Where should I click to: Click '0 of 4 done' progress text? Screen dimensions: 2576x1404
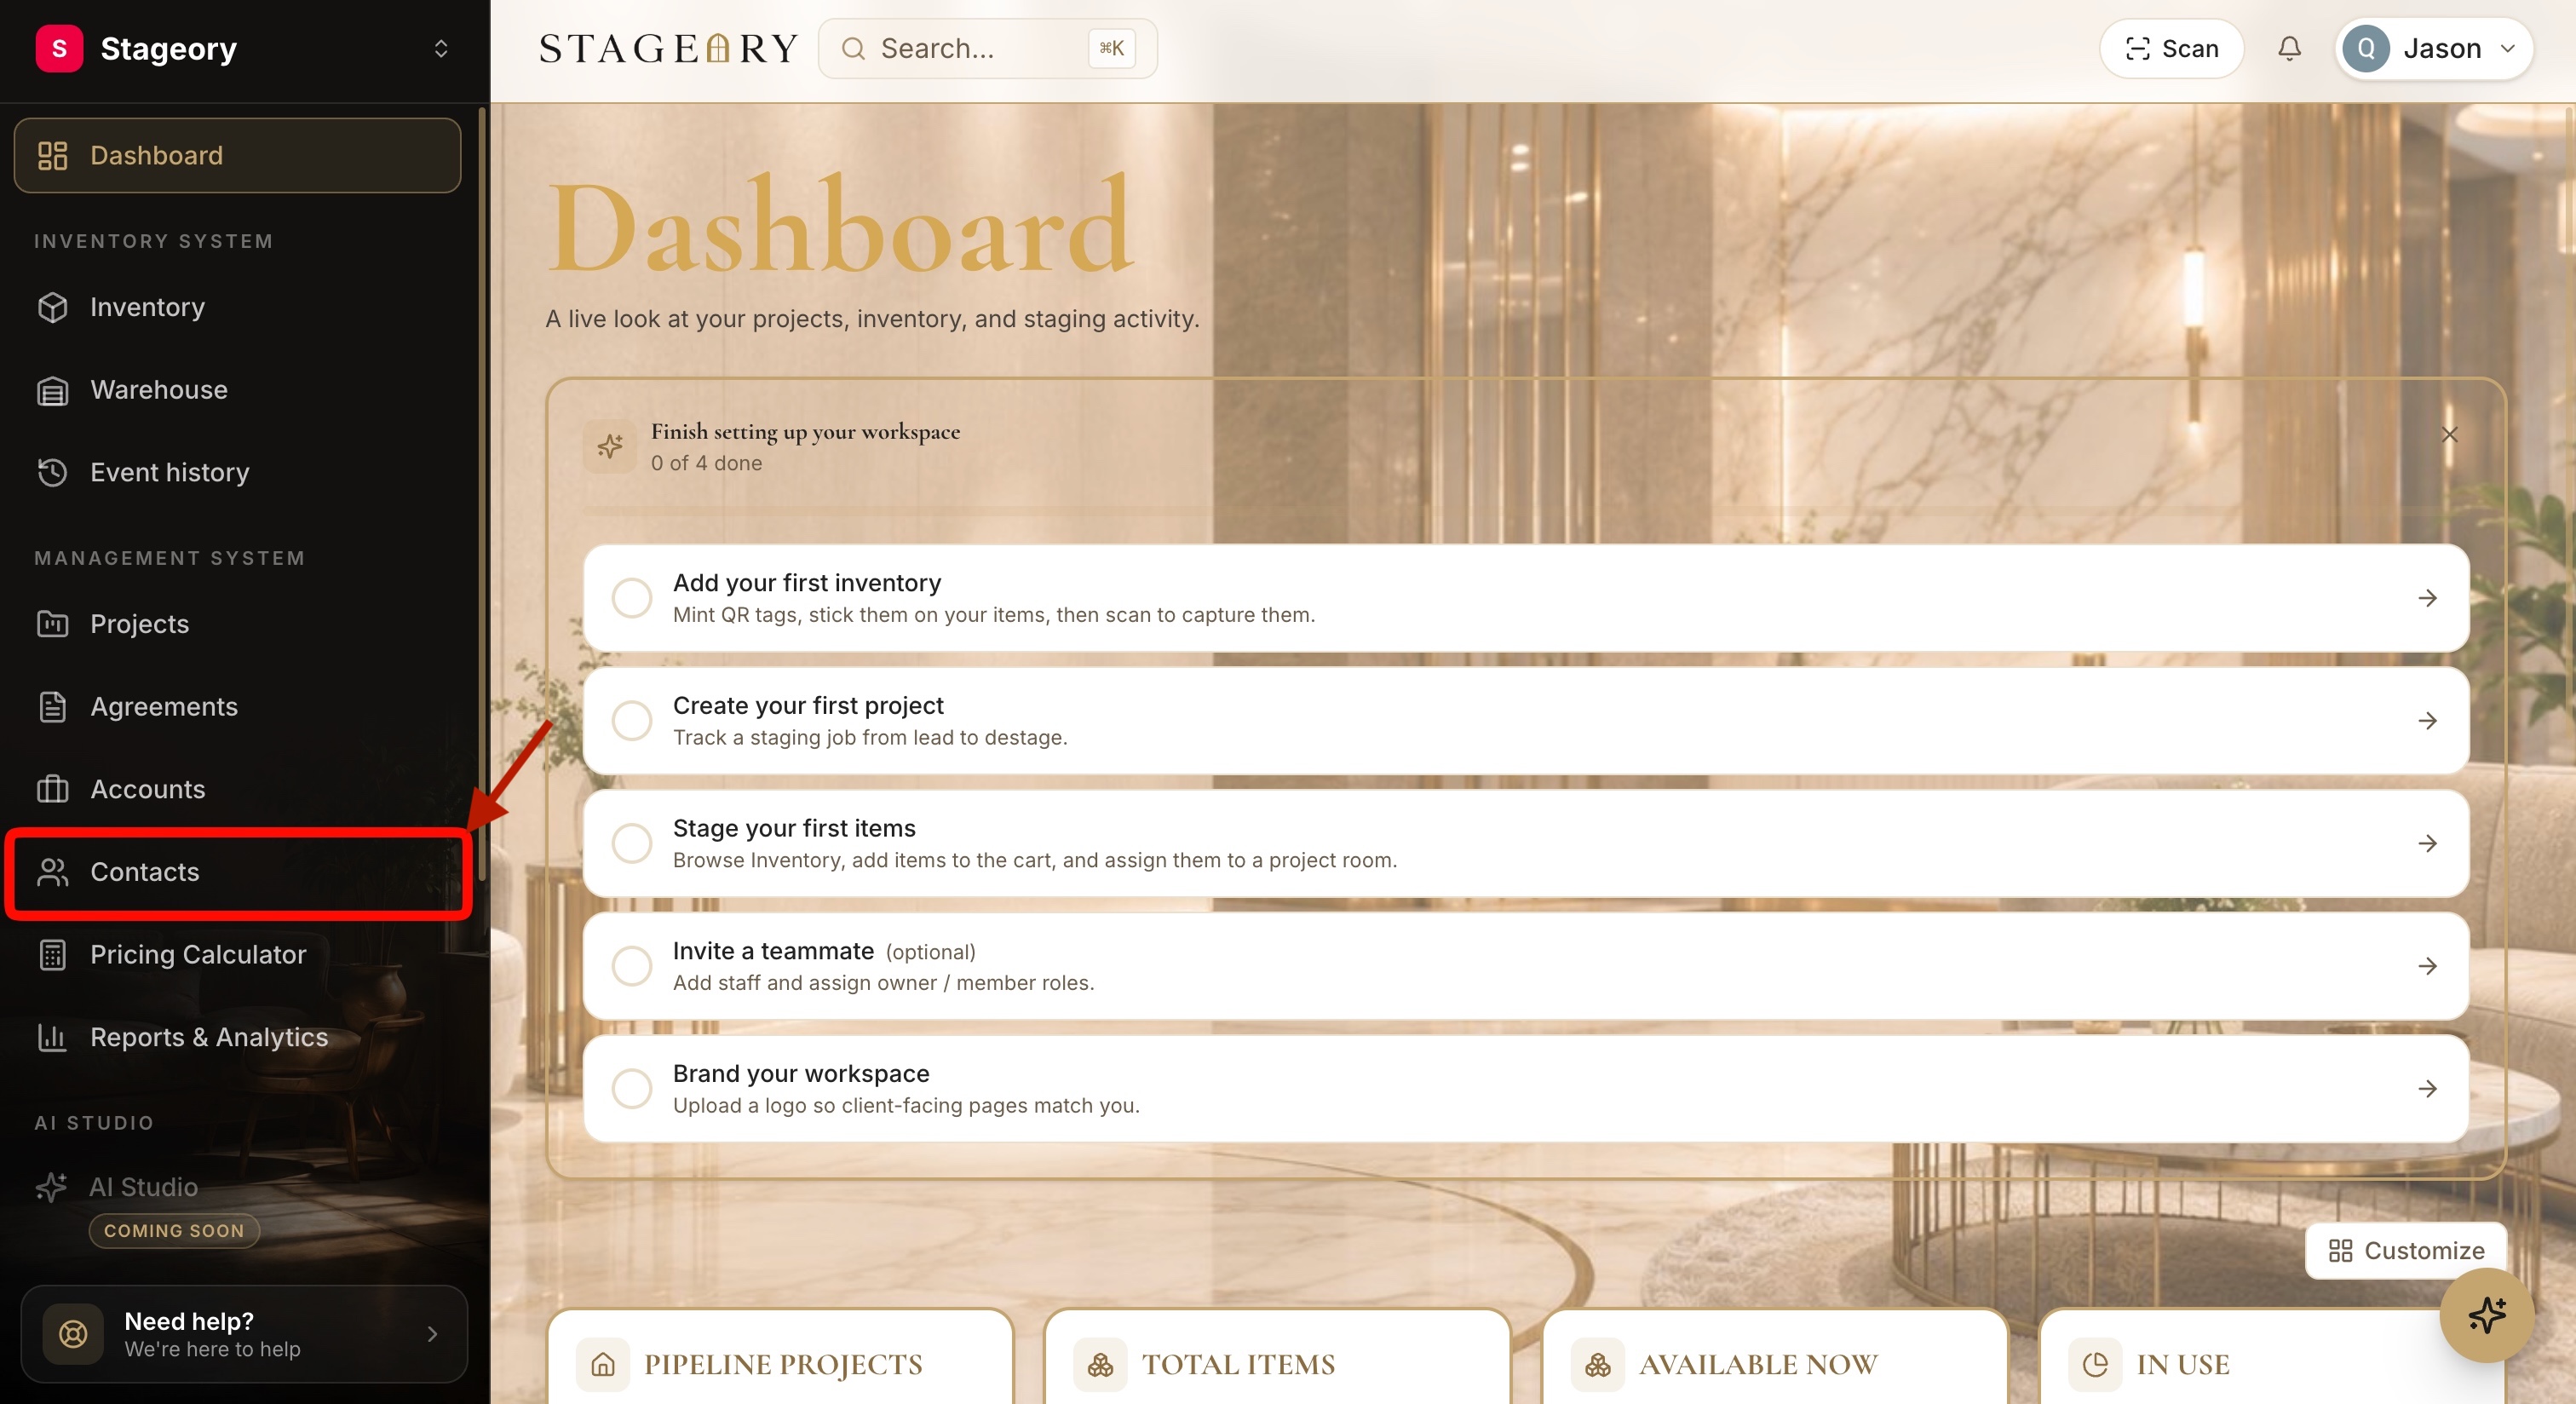point(706,463)
